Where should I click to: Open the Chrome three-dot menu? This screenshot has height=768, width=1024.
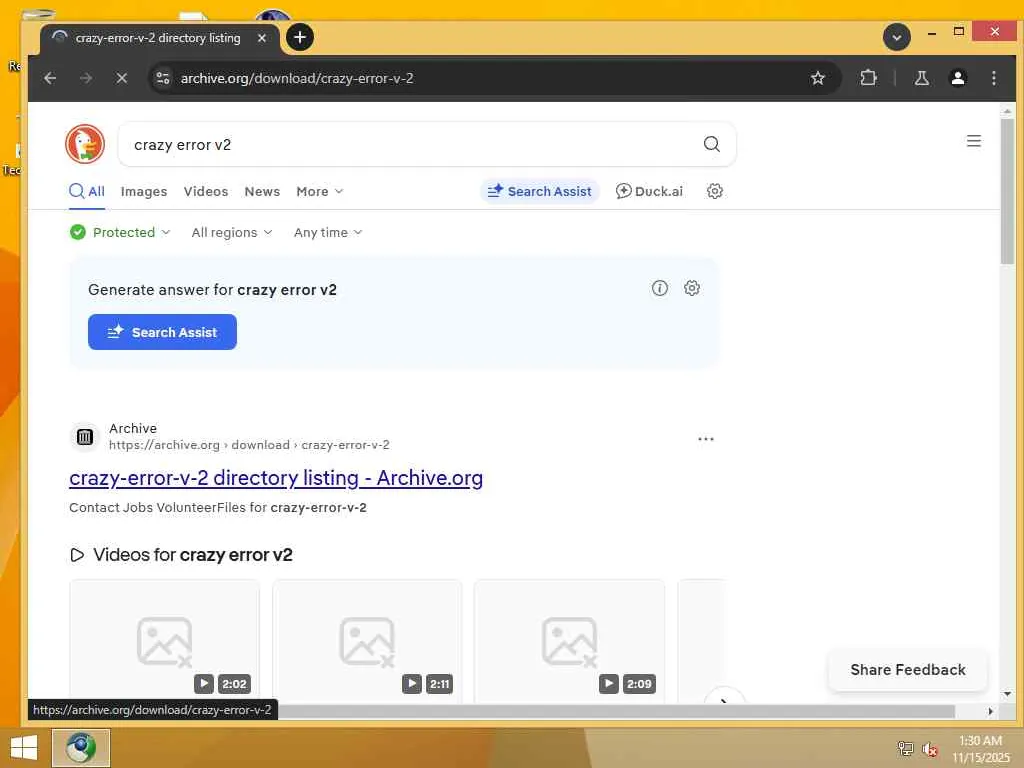[x=994, y=78]
